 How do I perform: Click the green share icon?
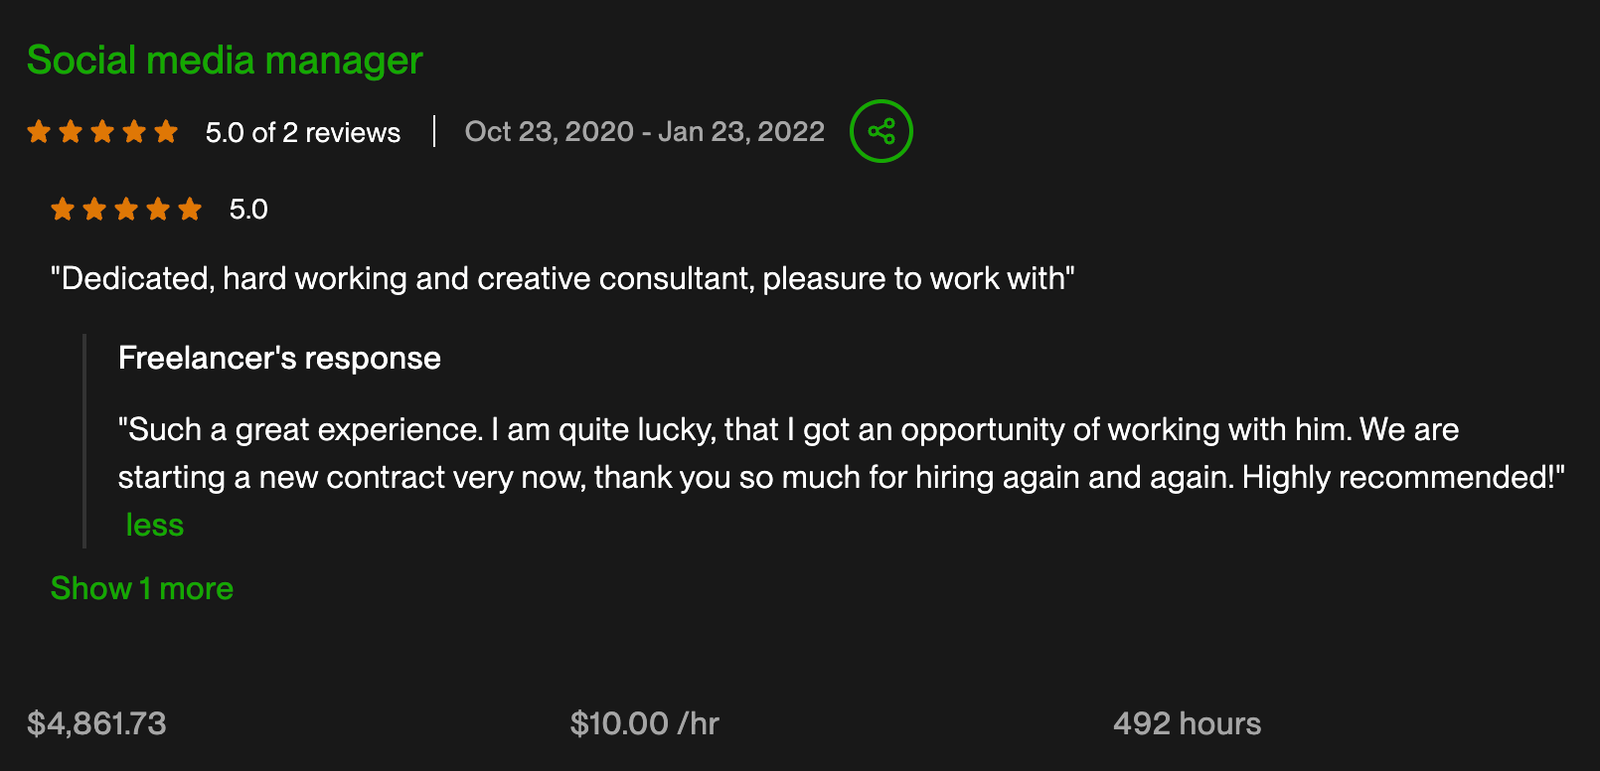(881, 131)
